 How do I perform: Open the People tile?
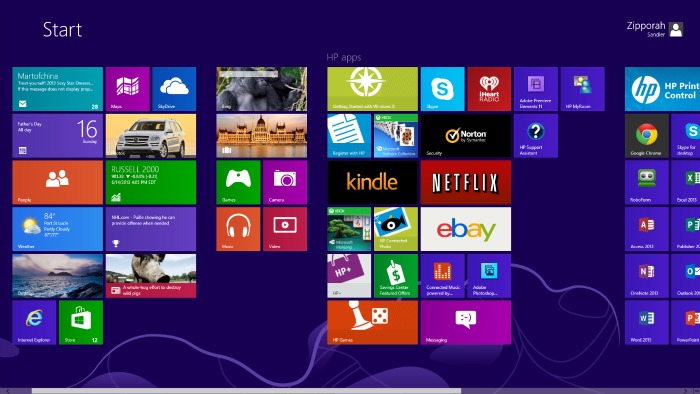(x=58, y=182)
